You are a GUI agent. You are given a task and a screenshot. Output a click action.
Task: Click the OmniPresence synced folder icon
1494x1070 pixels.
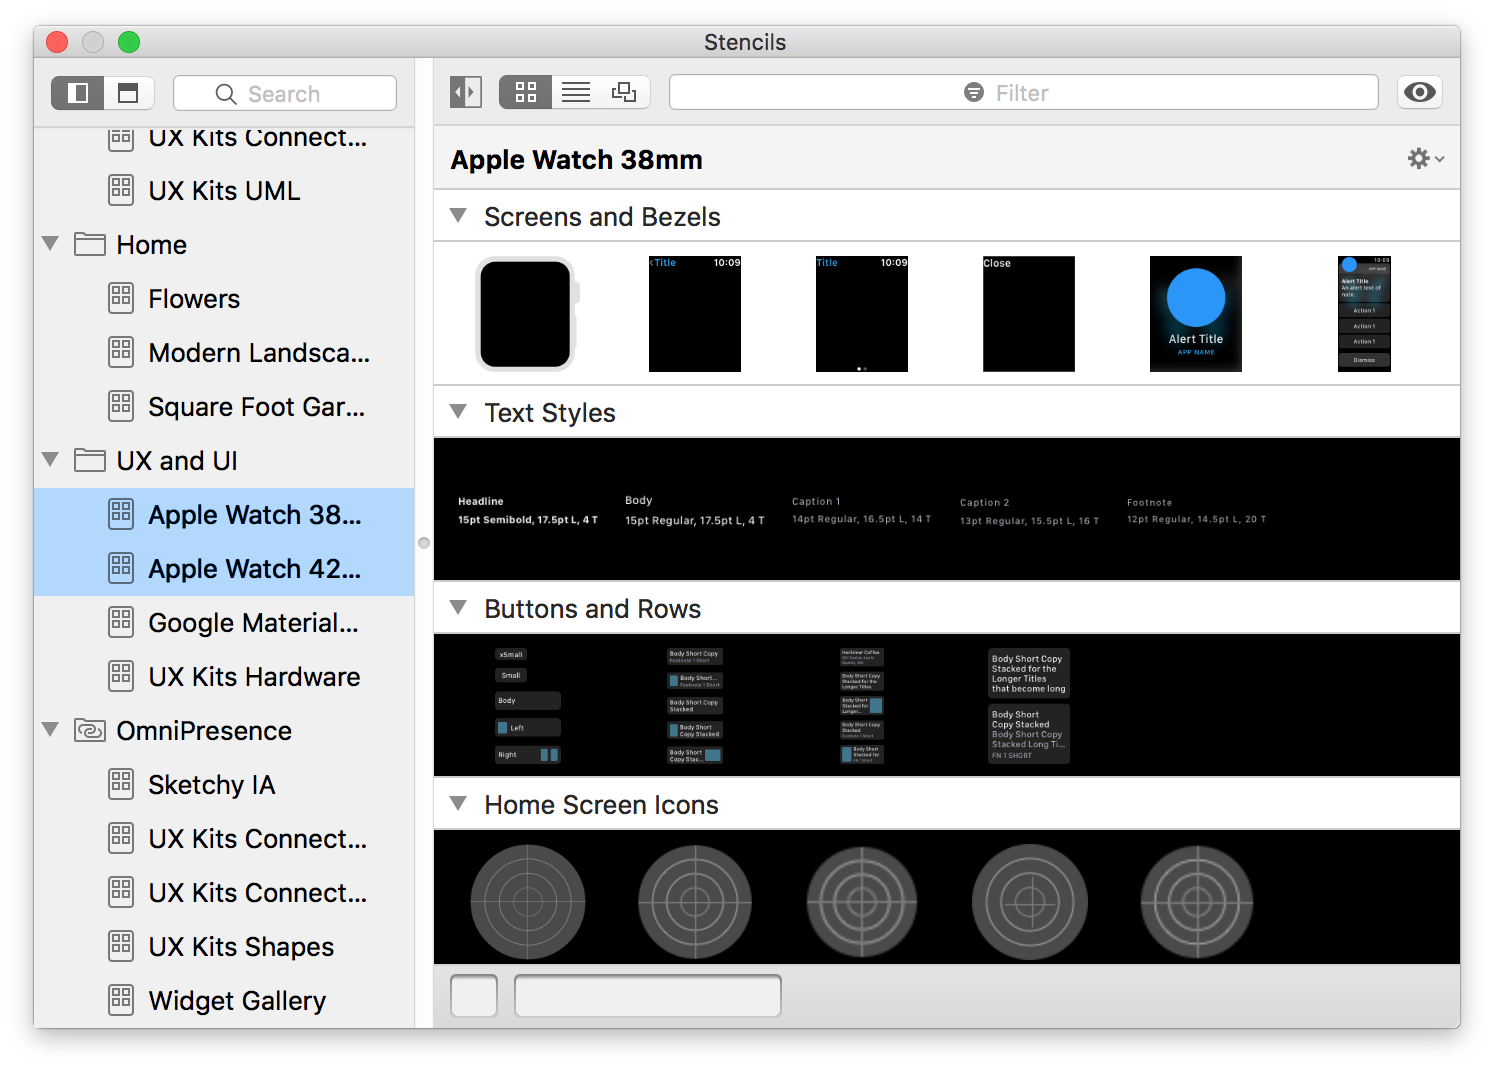tap(90, 730)
